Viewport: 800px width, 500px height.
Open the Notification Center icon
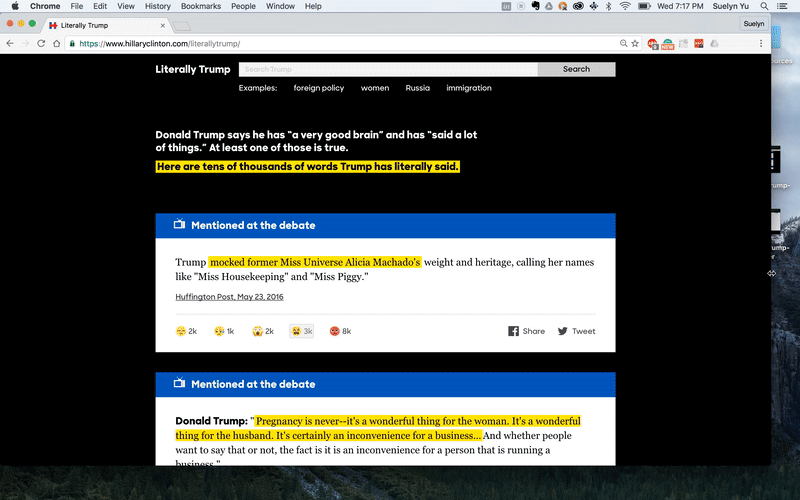point(782,6)
